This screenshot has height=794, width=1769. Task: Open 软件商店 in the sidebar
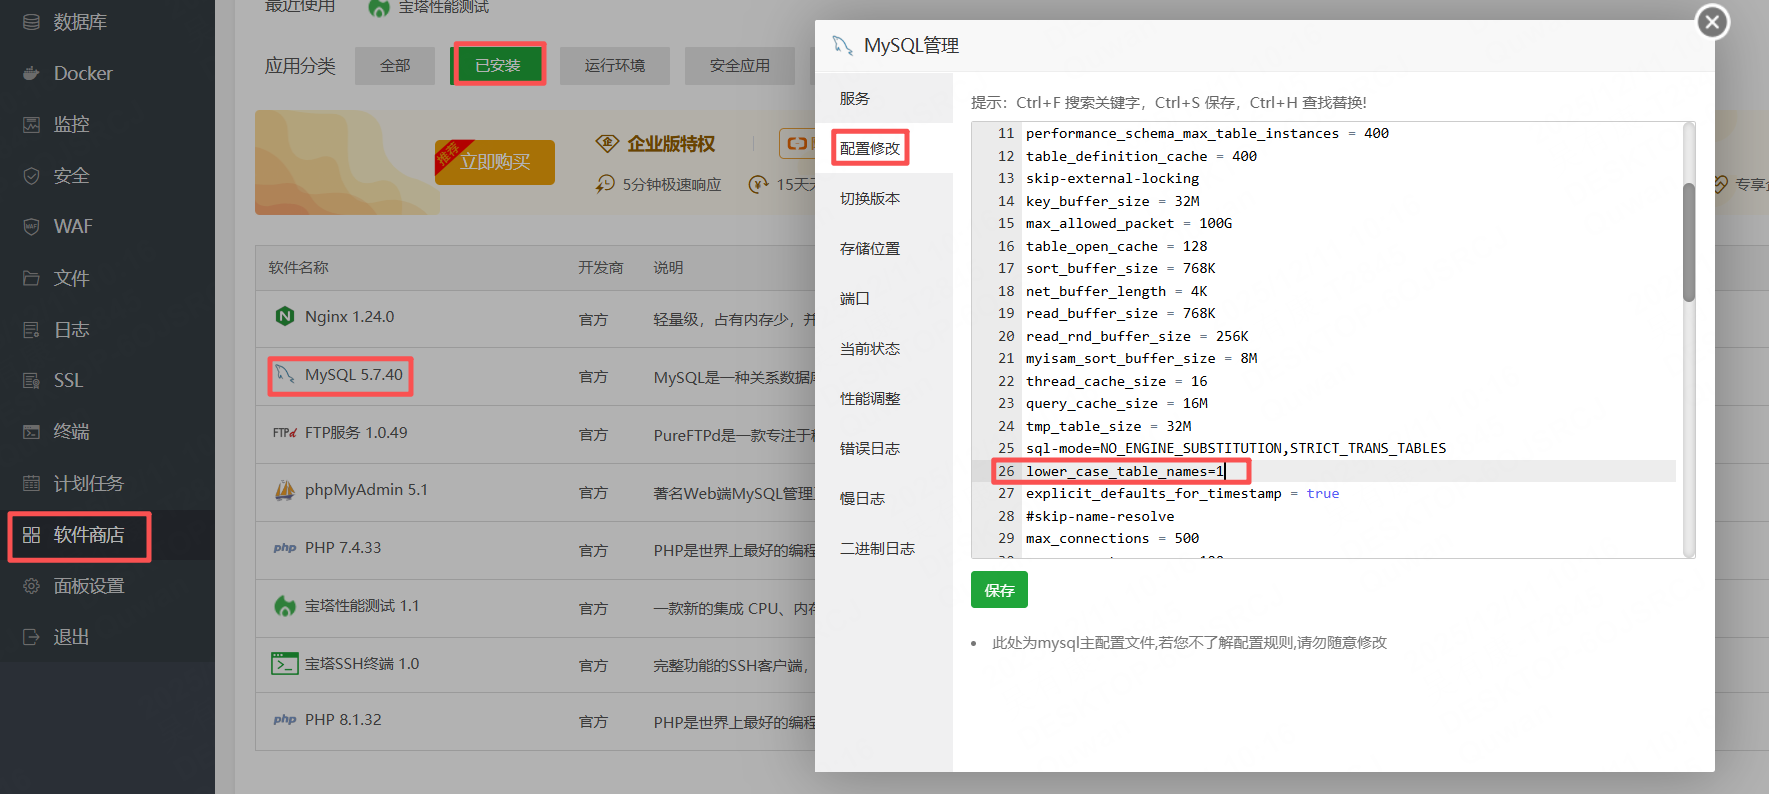(x=88, y=535)
